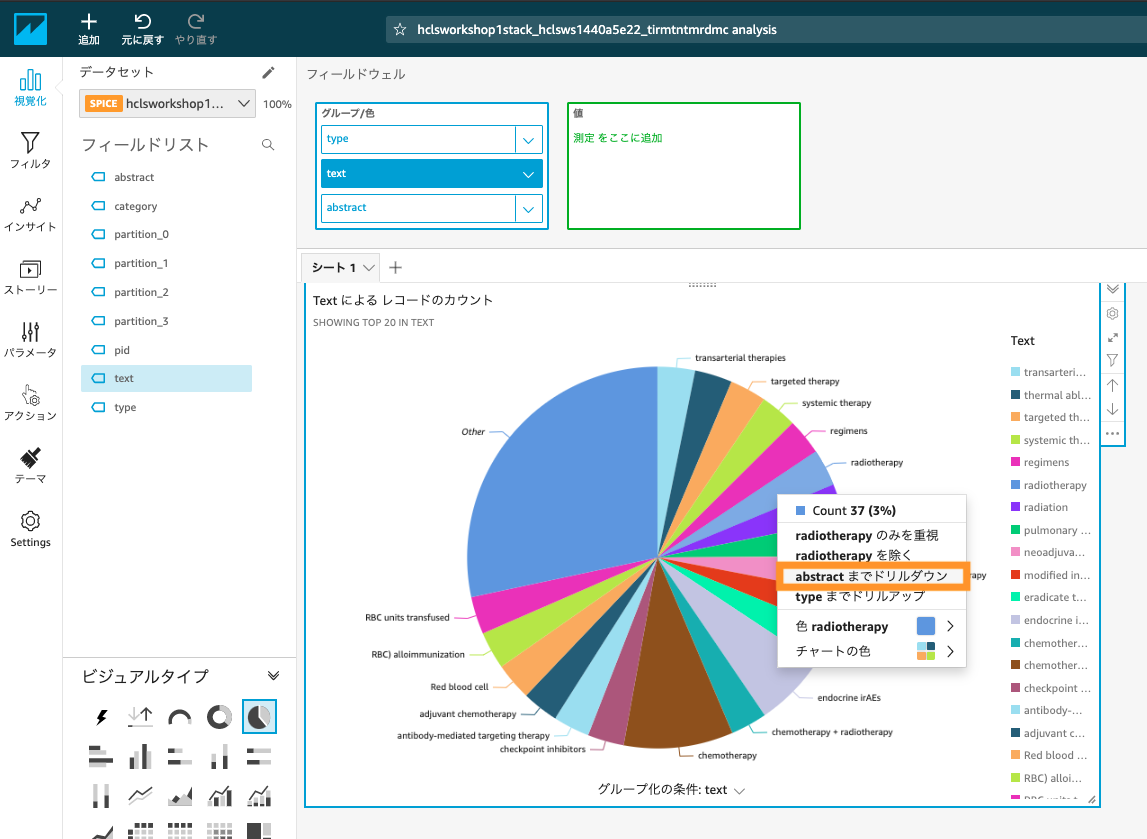Image resolution: width=1147 pixels, height=839 pixels.
Task: Choose the AutoGraph lightning visual type
Action: [101, 717]
